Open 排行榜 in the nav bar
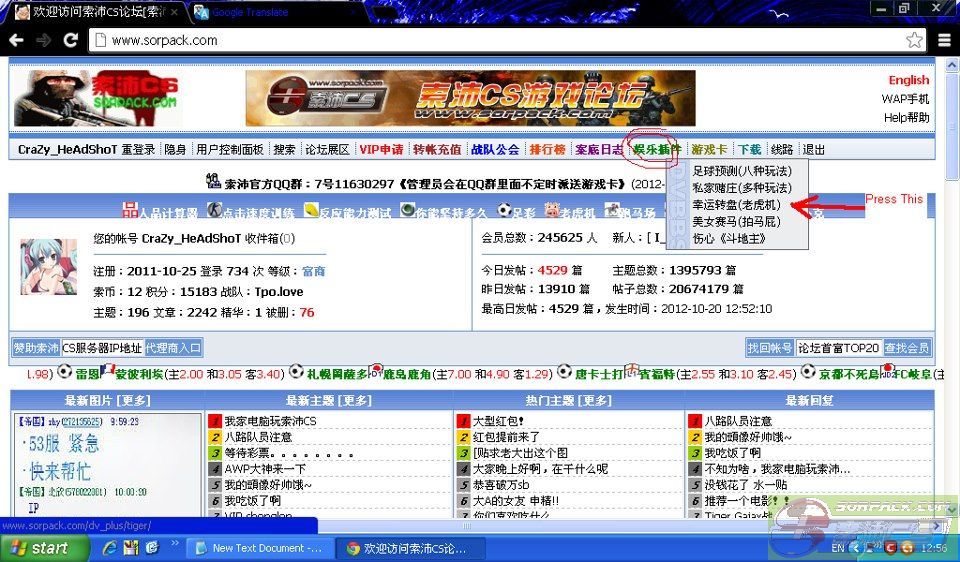The image size is (960, 562). click(x=547, y=149)
